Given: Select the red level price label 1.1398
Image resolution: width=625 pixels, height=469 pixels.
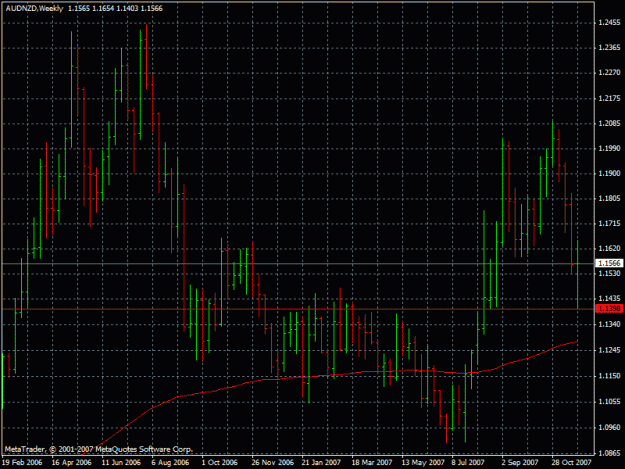Looking at the screenshot, I should (609, 308).
